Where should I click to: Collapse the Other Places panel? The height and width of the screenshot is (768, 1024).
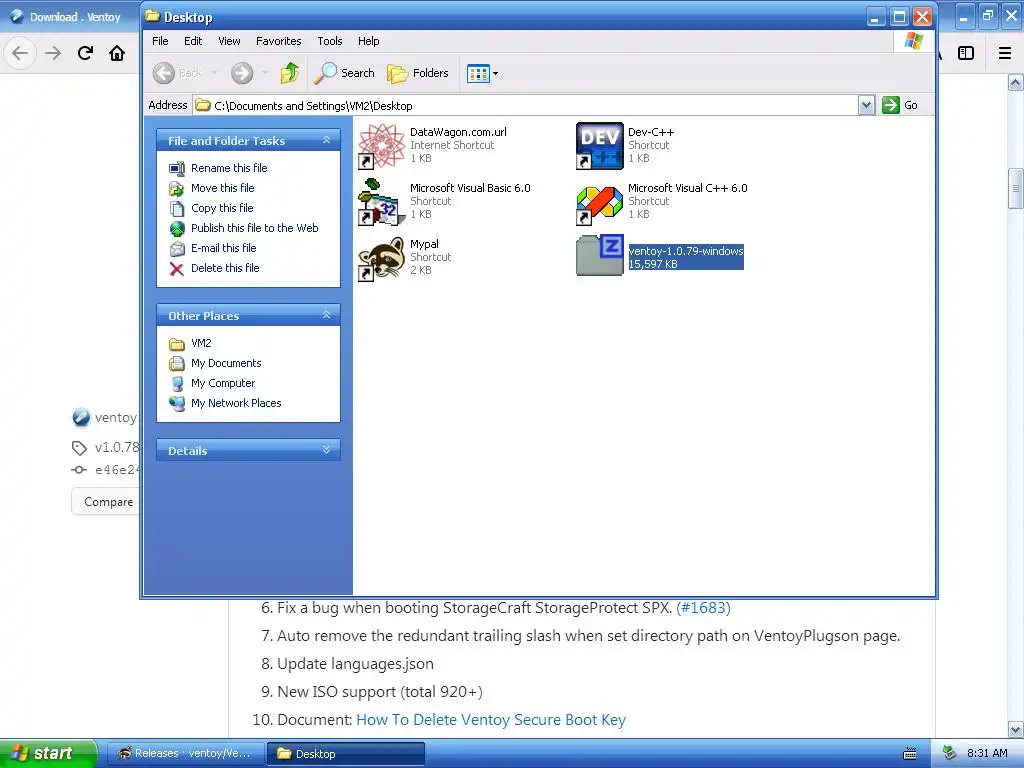click(327, 315)
